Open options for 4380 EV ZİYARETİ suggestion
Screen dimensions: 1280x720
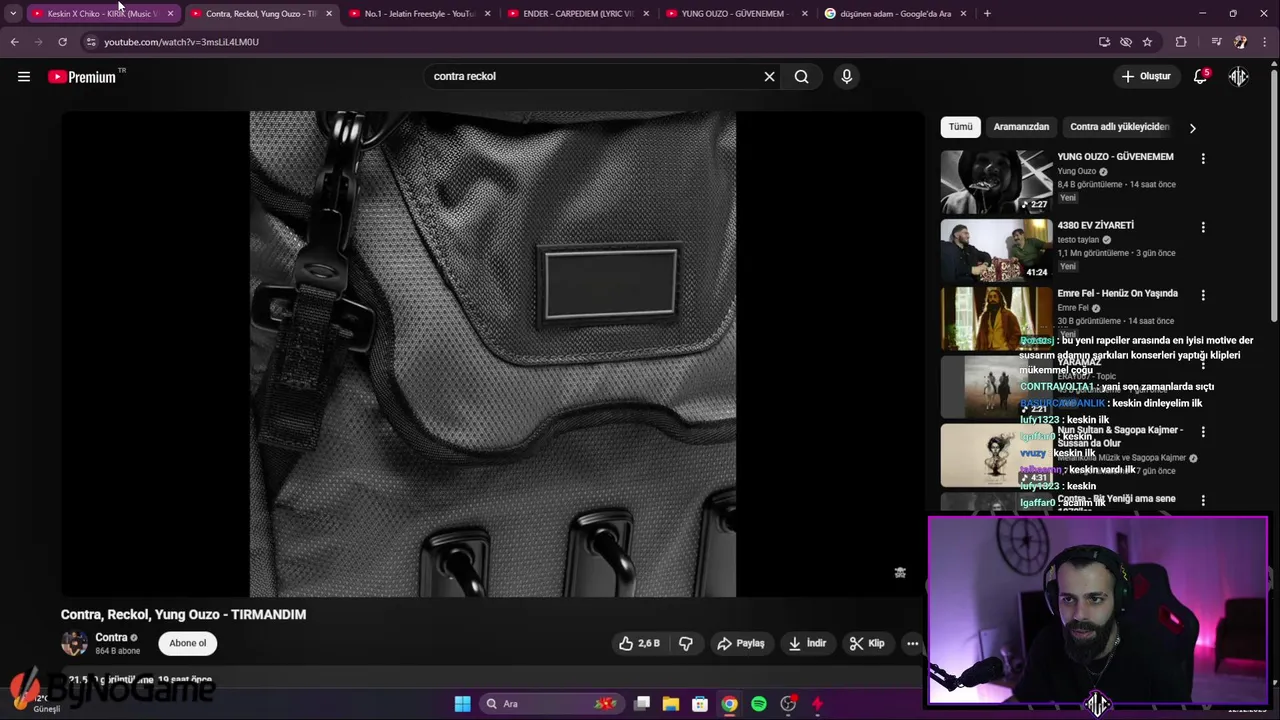tap(1203, 227)
